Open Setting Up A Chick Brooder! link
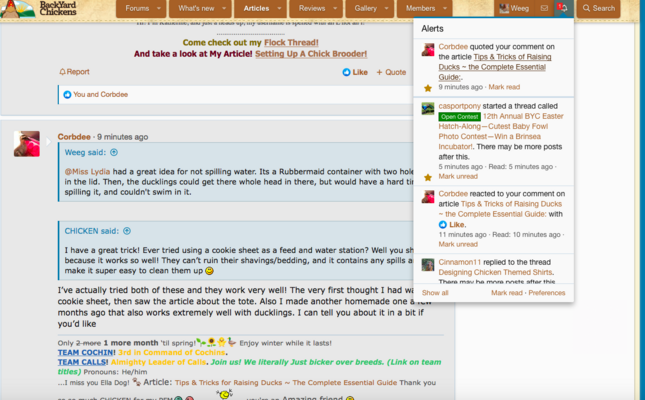 click(x=311, y=54)
